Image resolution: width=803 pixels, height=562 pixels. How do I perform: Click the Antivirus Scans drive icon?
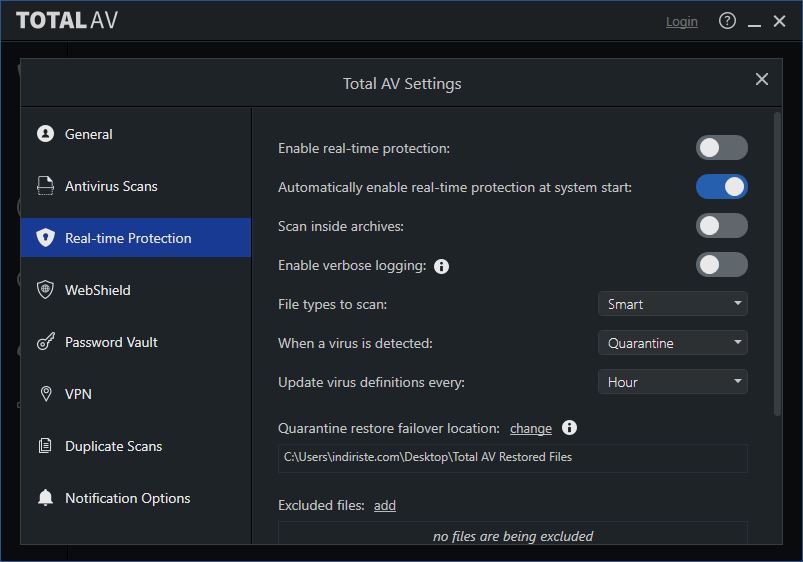[46, 186]
